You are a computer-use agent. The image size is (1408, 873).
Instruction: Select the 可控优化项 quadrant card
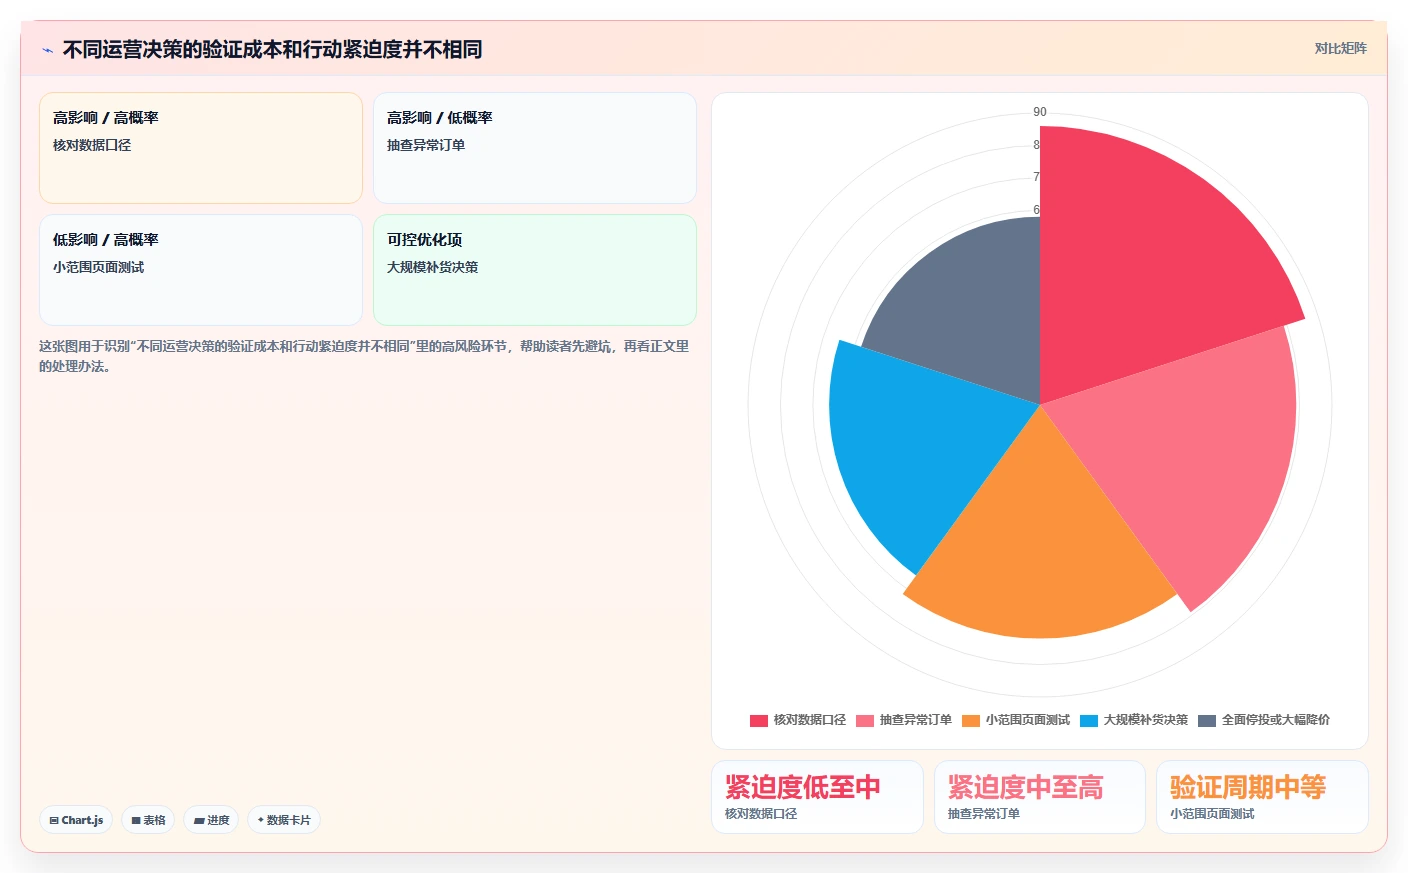click(535, 270)
